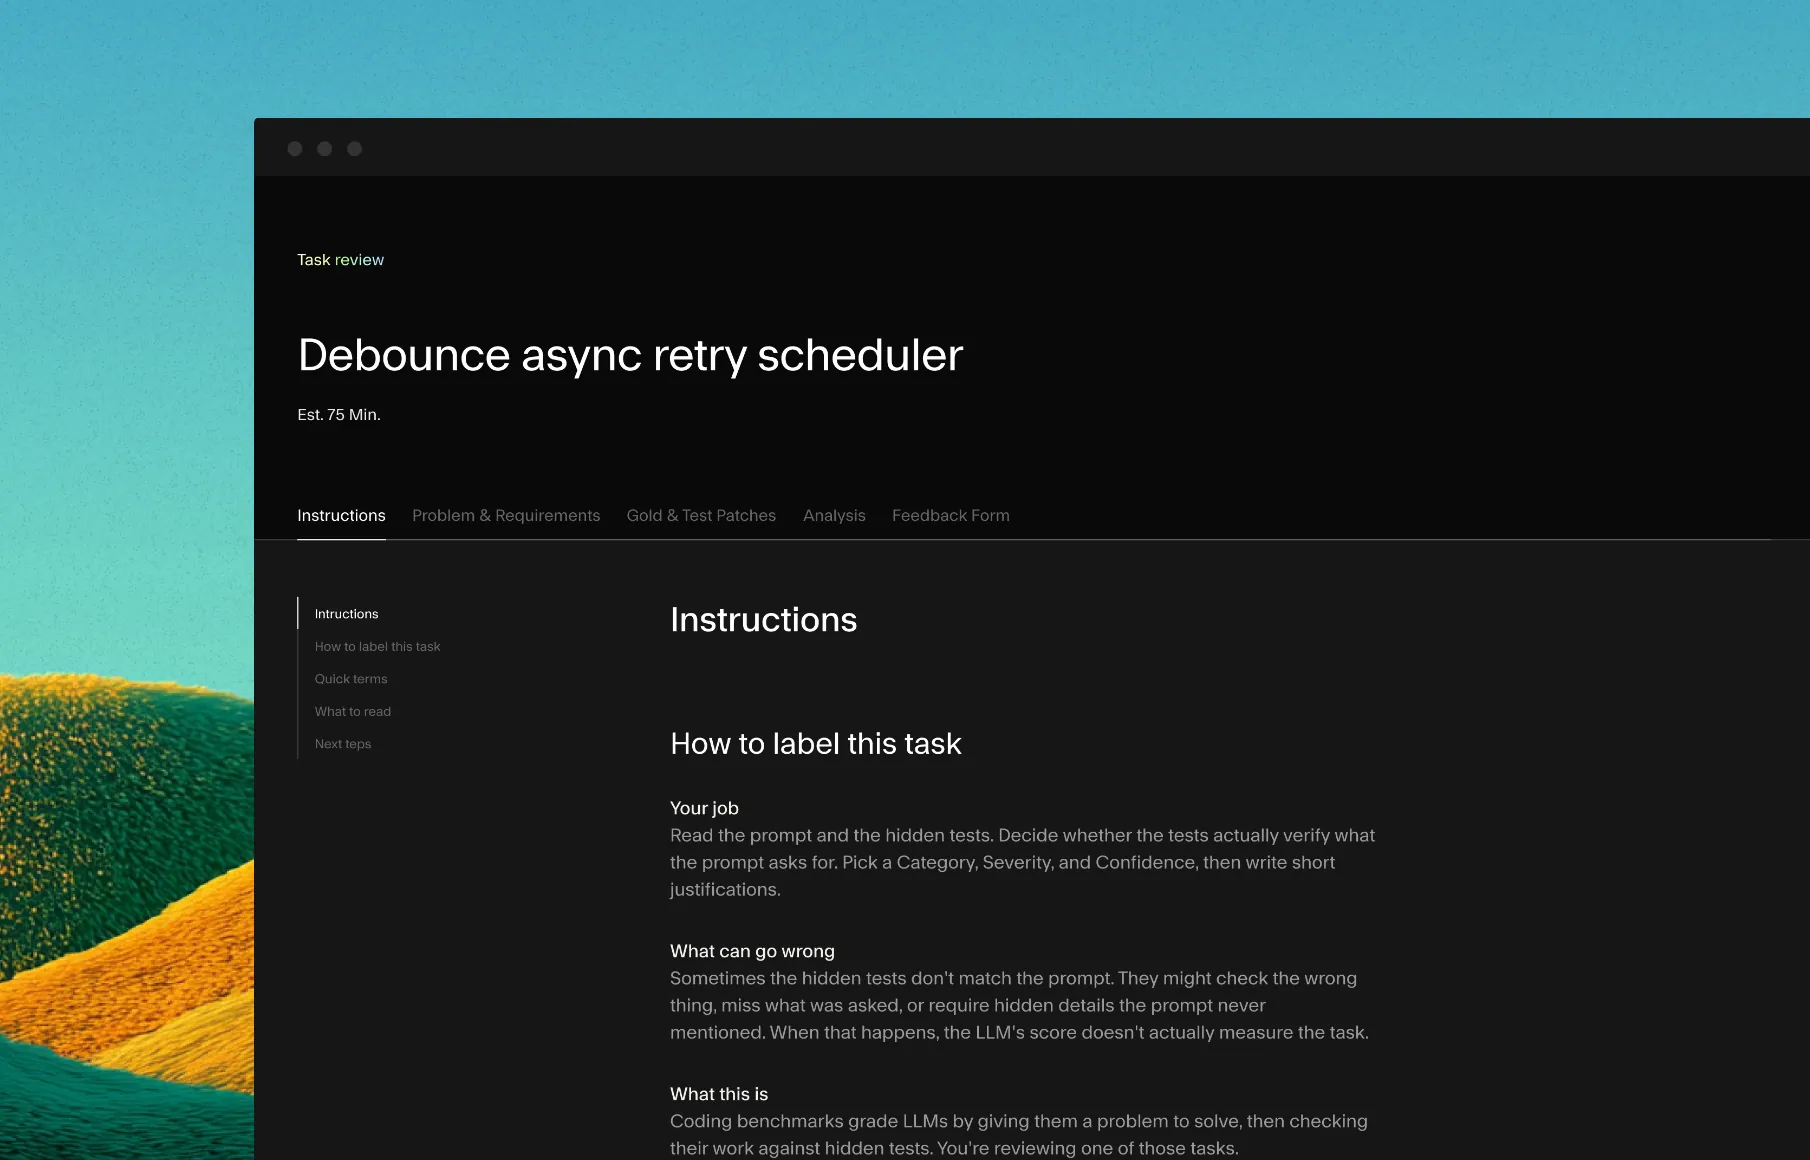
Task: Click the 'What can go wrong' subheading
Action: point(752,951)
